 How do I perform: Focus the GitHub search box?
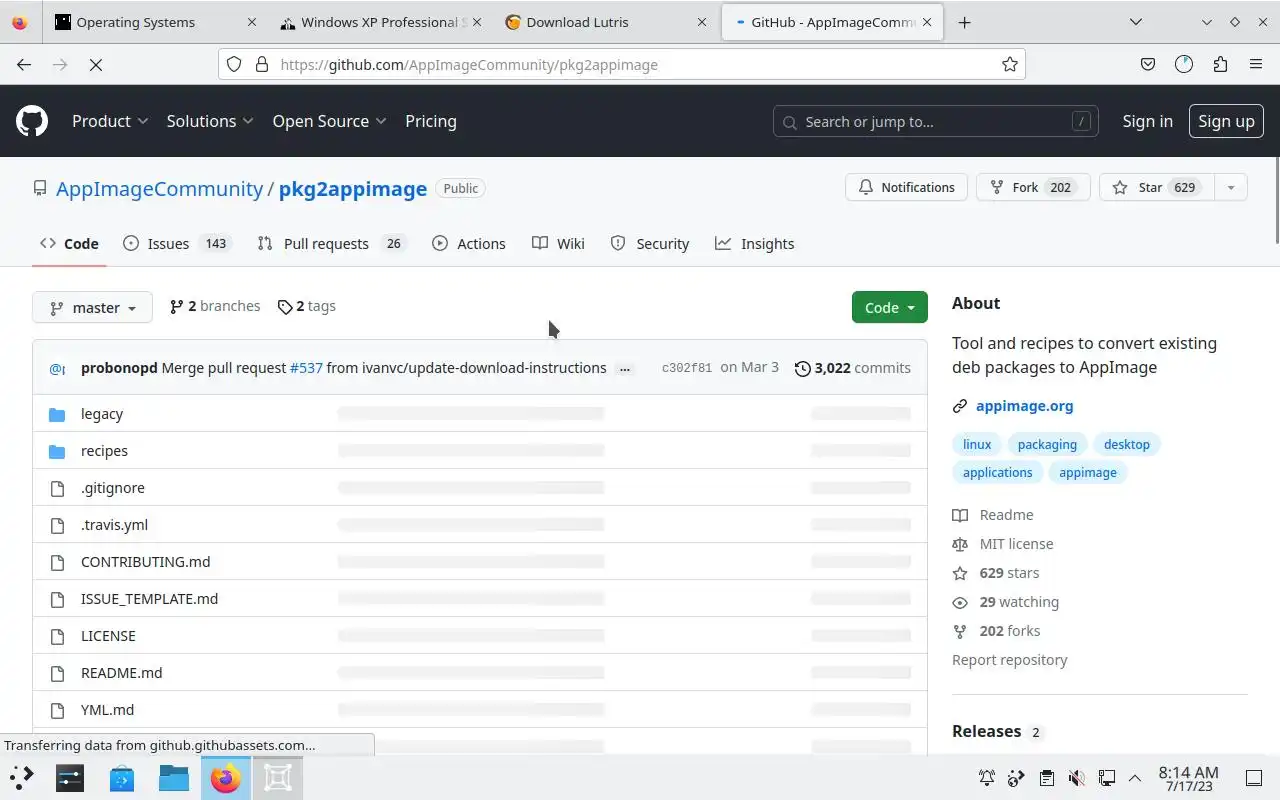[x=936, y=121]
